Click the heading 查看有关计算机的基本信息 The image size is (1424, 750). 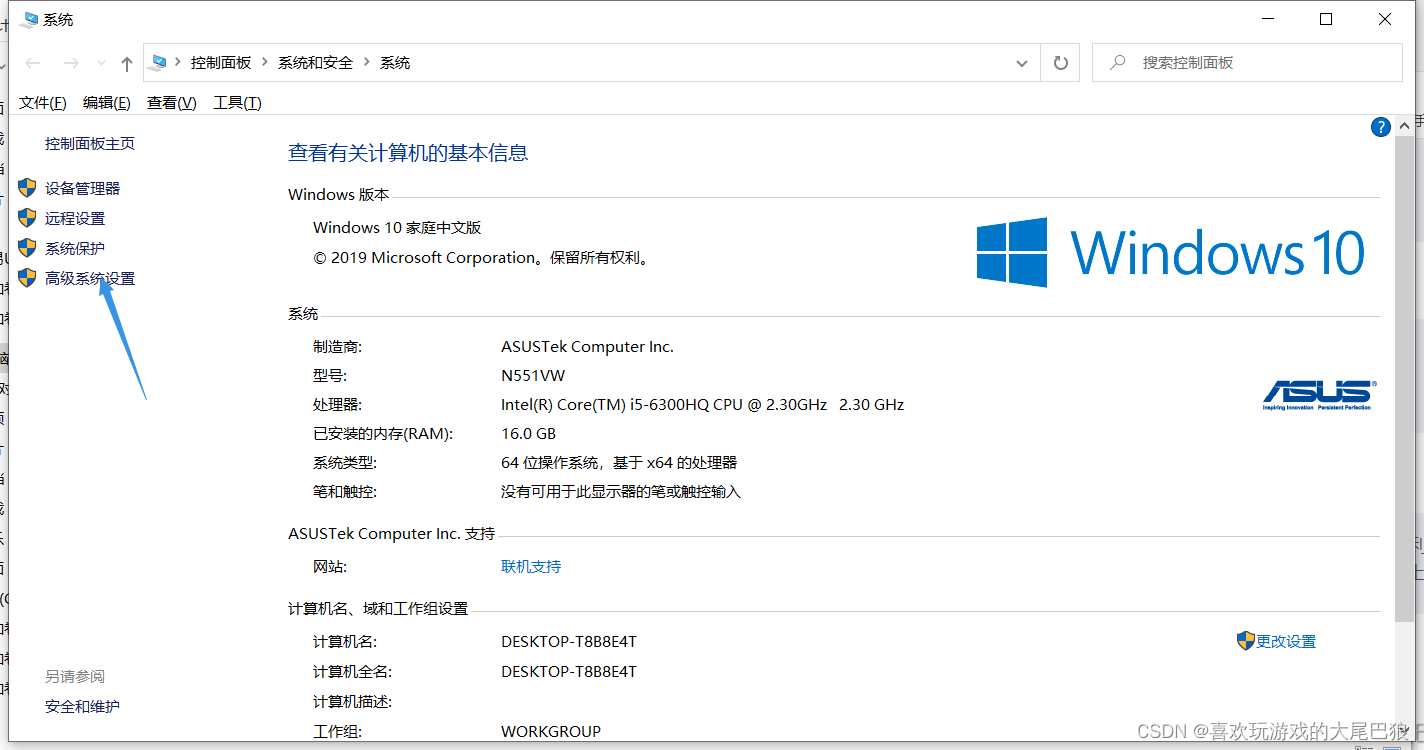[x=408, y=153]
